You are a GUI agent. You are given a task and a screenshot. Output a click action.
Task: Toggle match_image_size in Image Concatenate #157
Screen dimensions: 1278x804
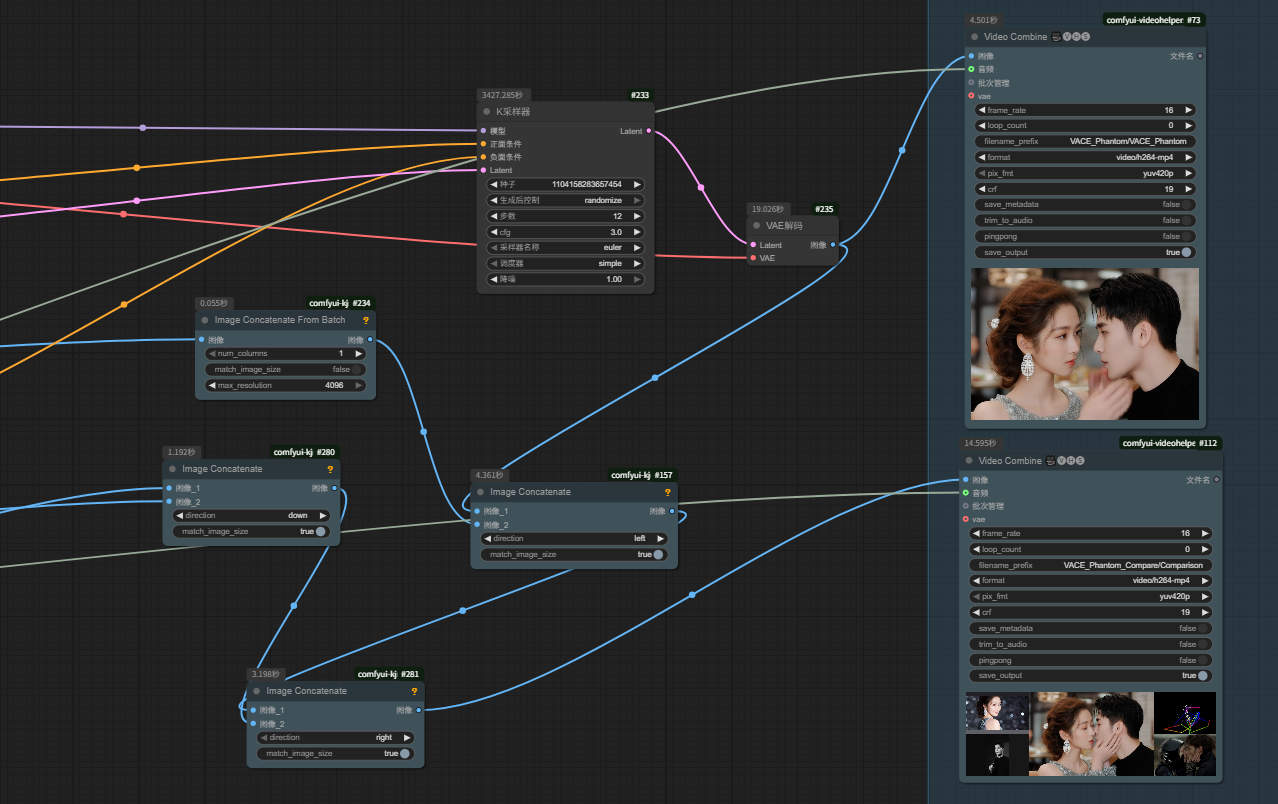574,554
